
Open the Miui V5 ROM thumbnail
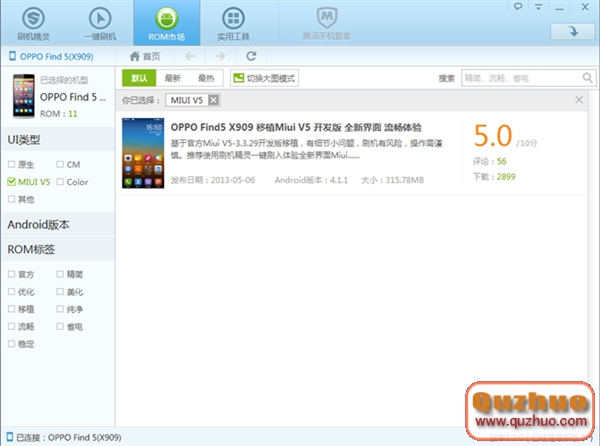point(143,153)
